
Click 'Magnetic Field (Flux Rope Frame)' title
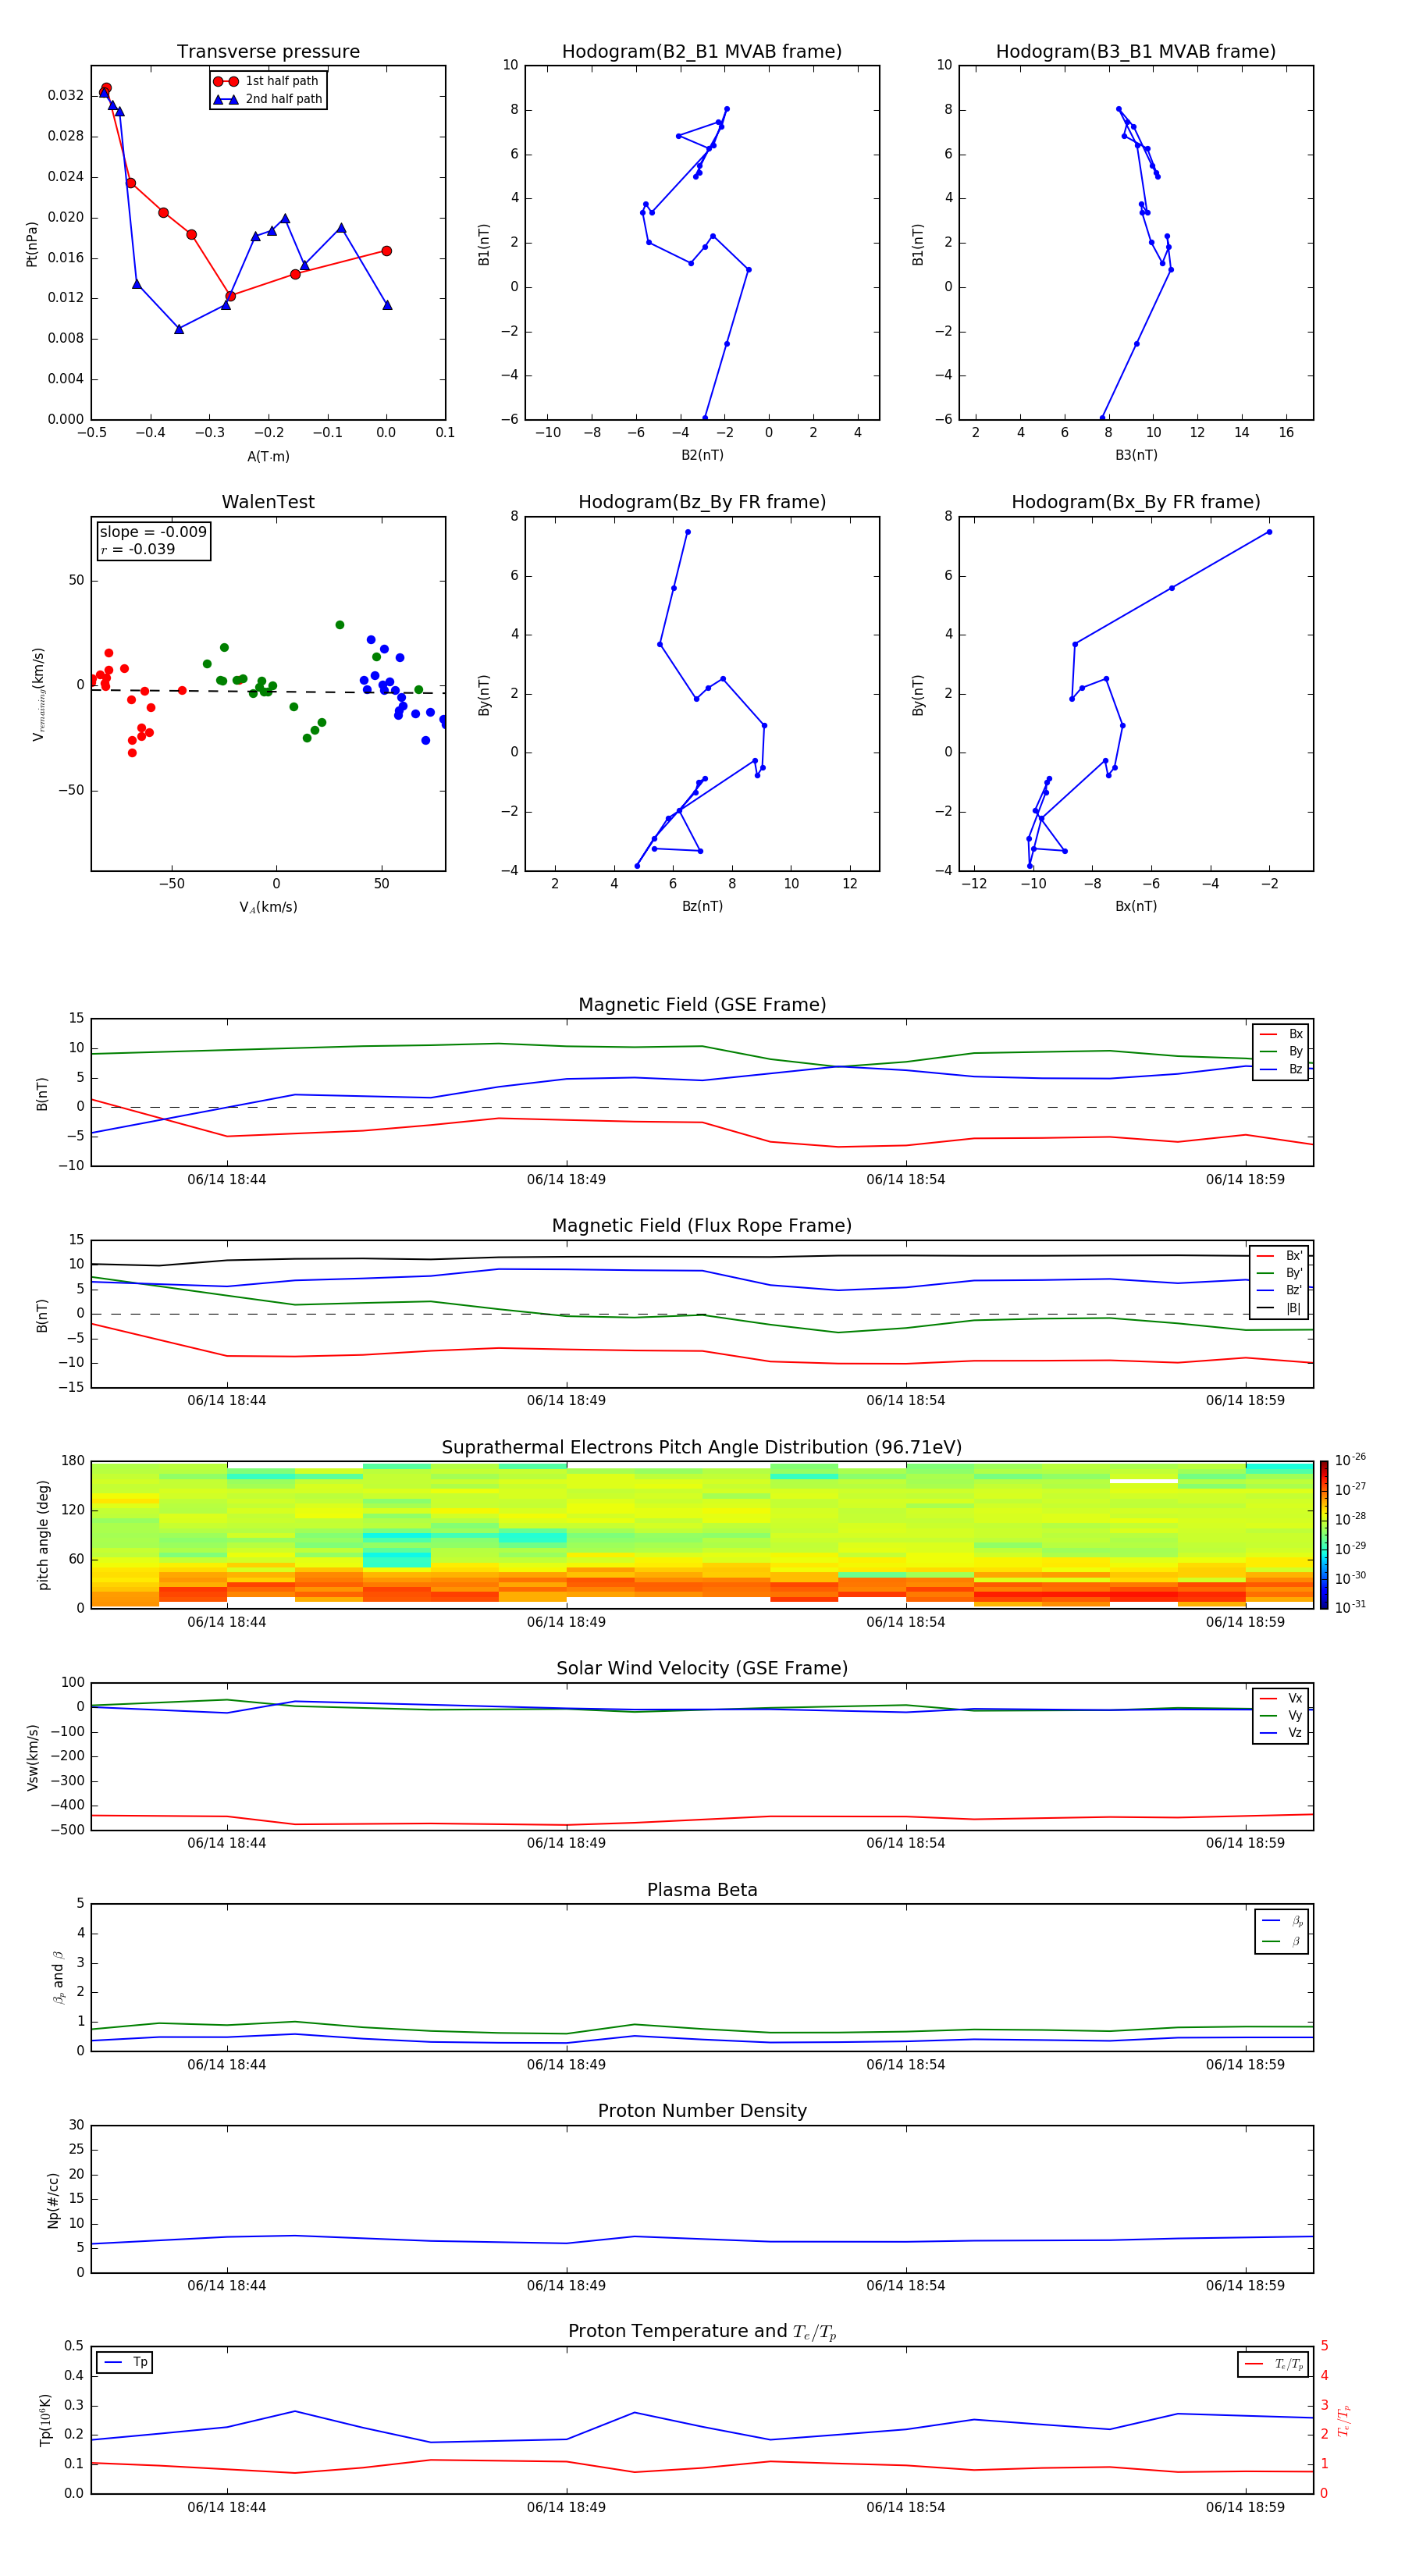702,1226
